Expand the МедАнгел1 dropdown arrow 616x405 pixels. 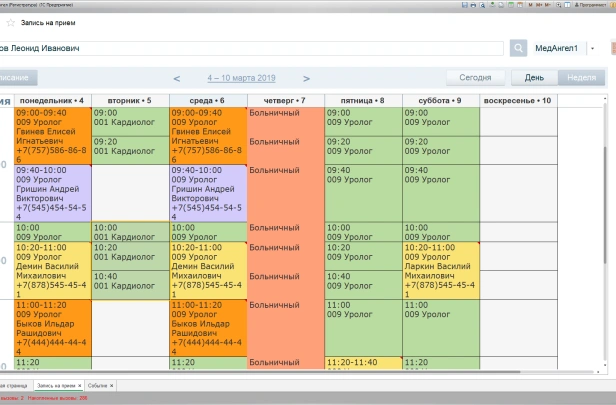pyautogui.click(x=592, y=48)
